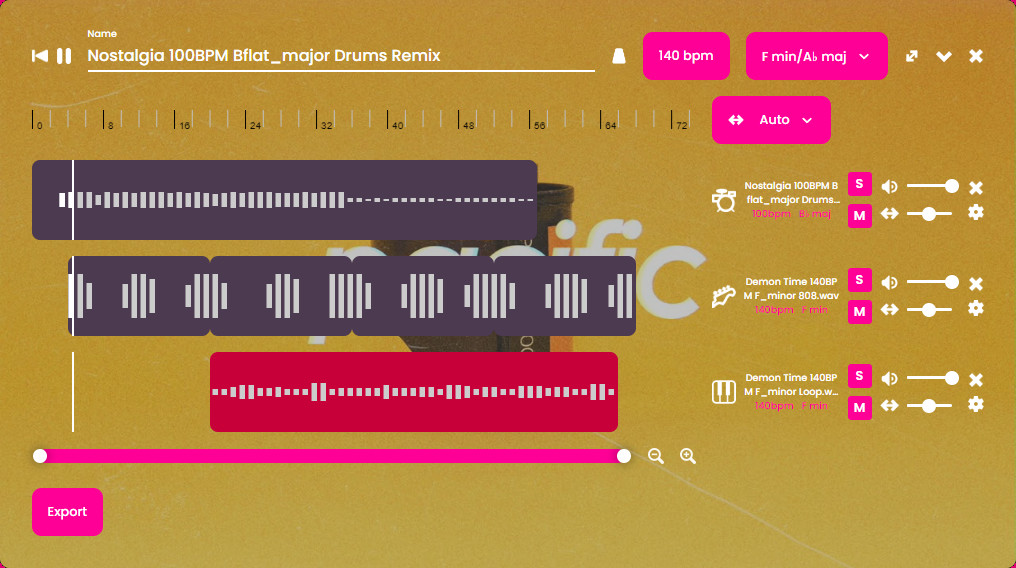Click the left handle of the timeline scrollbar
The width and height of the screenshot is (1016, 568).
coord(40,456)
